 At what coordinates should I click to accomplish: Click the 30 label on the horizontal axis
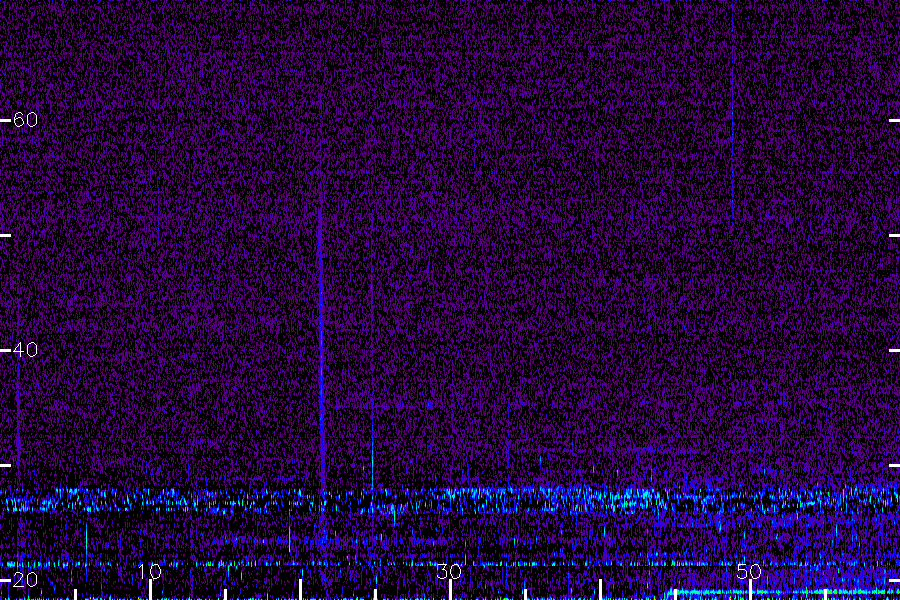click(449, 571)
